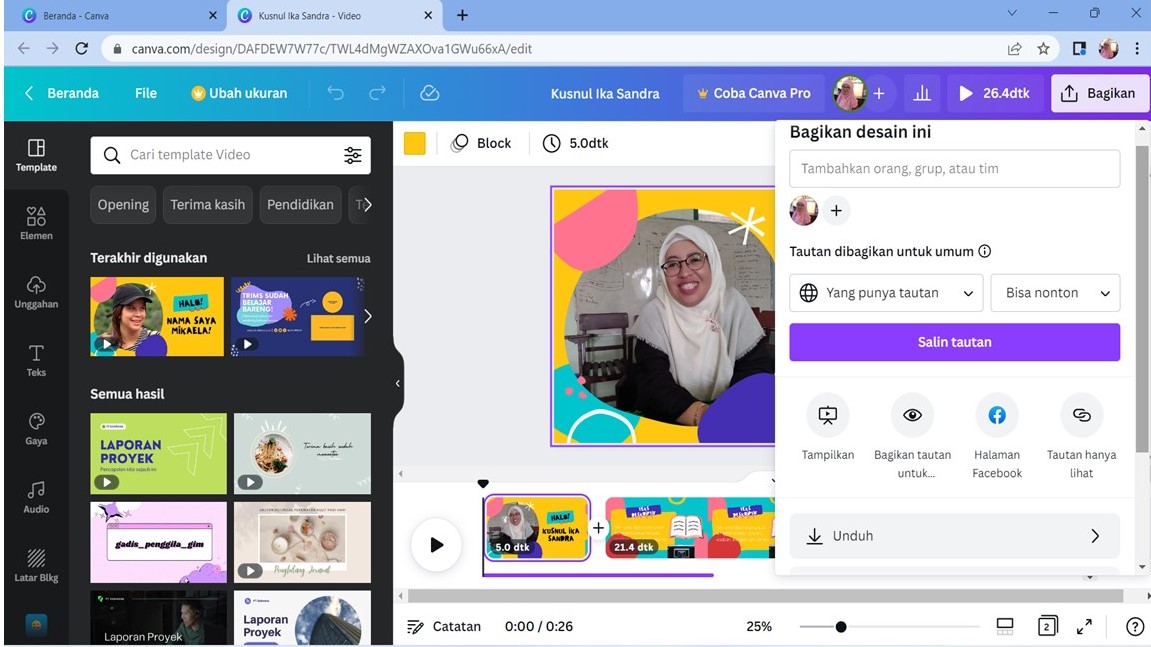Click the Facebook page share icon
1151x647 pixels.
tap(997, 415)
